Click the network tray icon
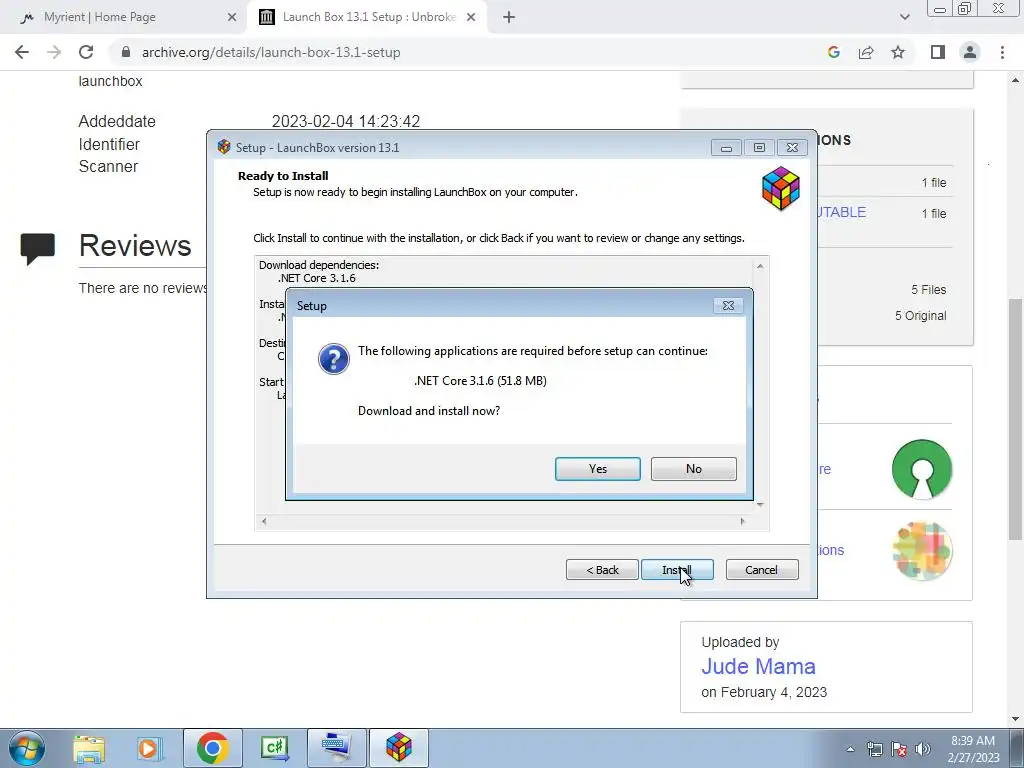Image resolution: width=1024 pixels, height=768 pixels. tap(874, 749)
